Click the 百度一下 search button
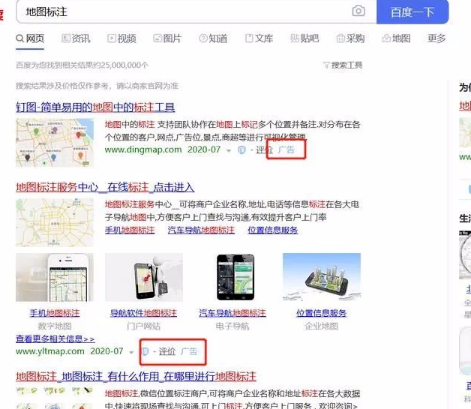 click(x=412, y=12)
